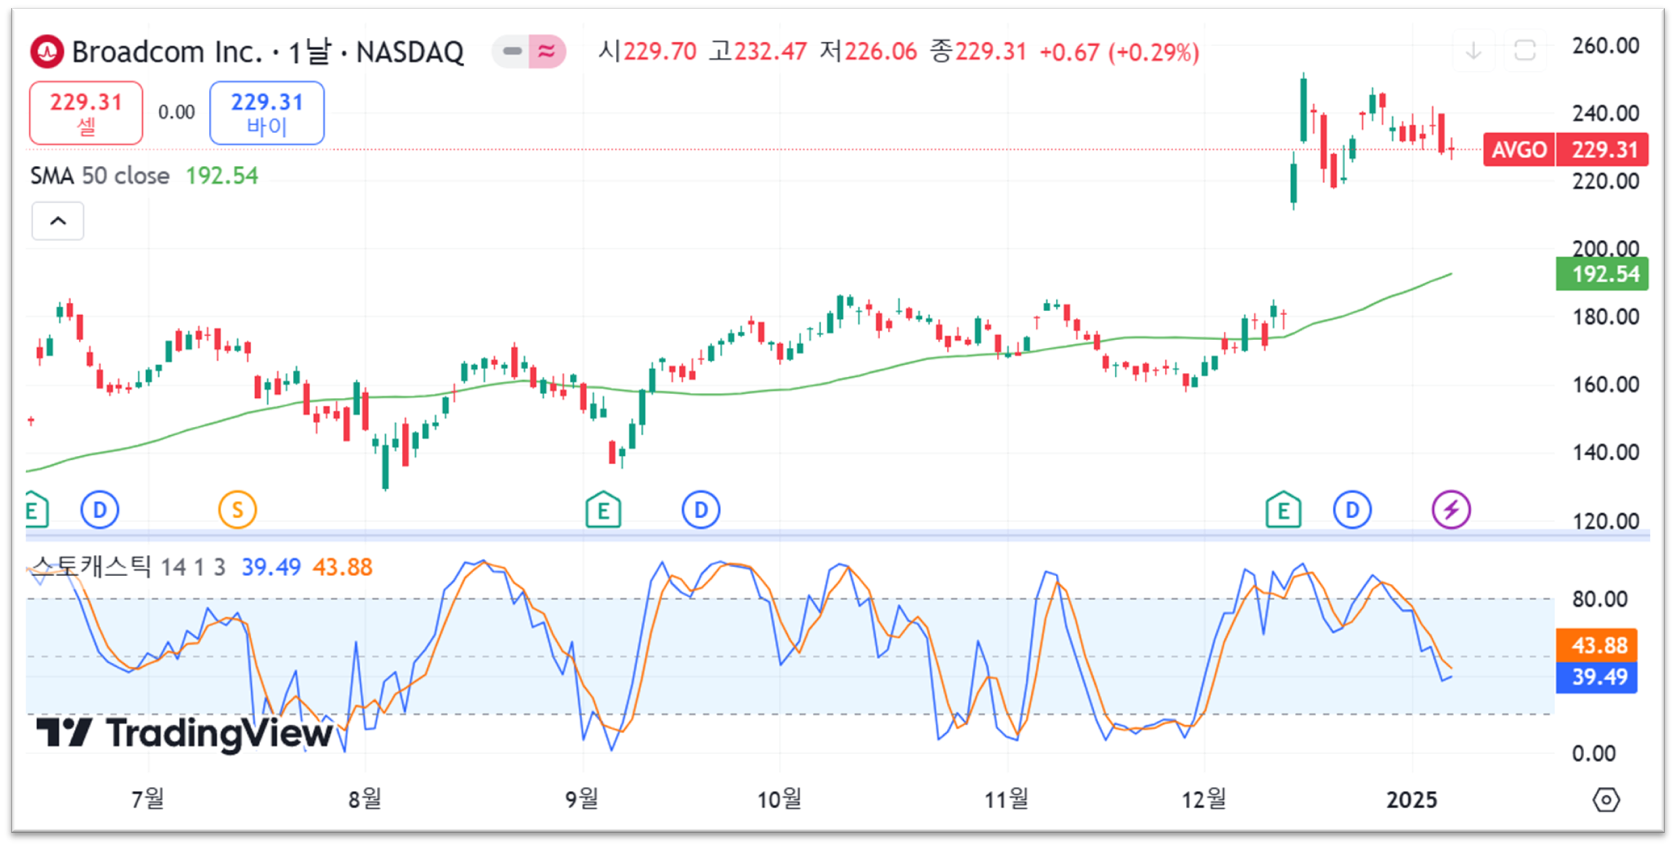
Task: Click the close price 종229.31
Action: coord(978,51)
